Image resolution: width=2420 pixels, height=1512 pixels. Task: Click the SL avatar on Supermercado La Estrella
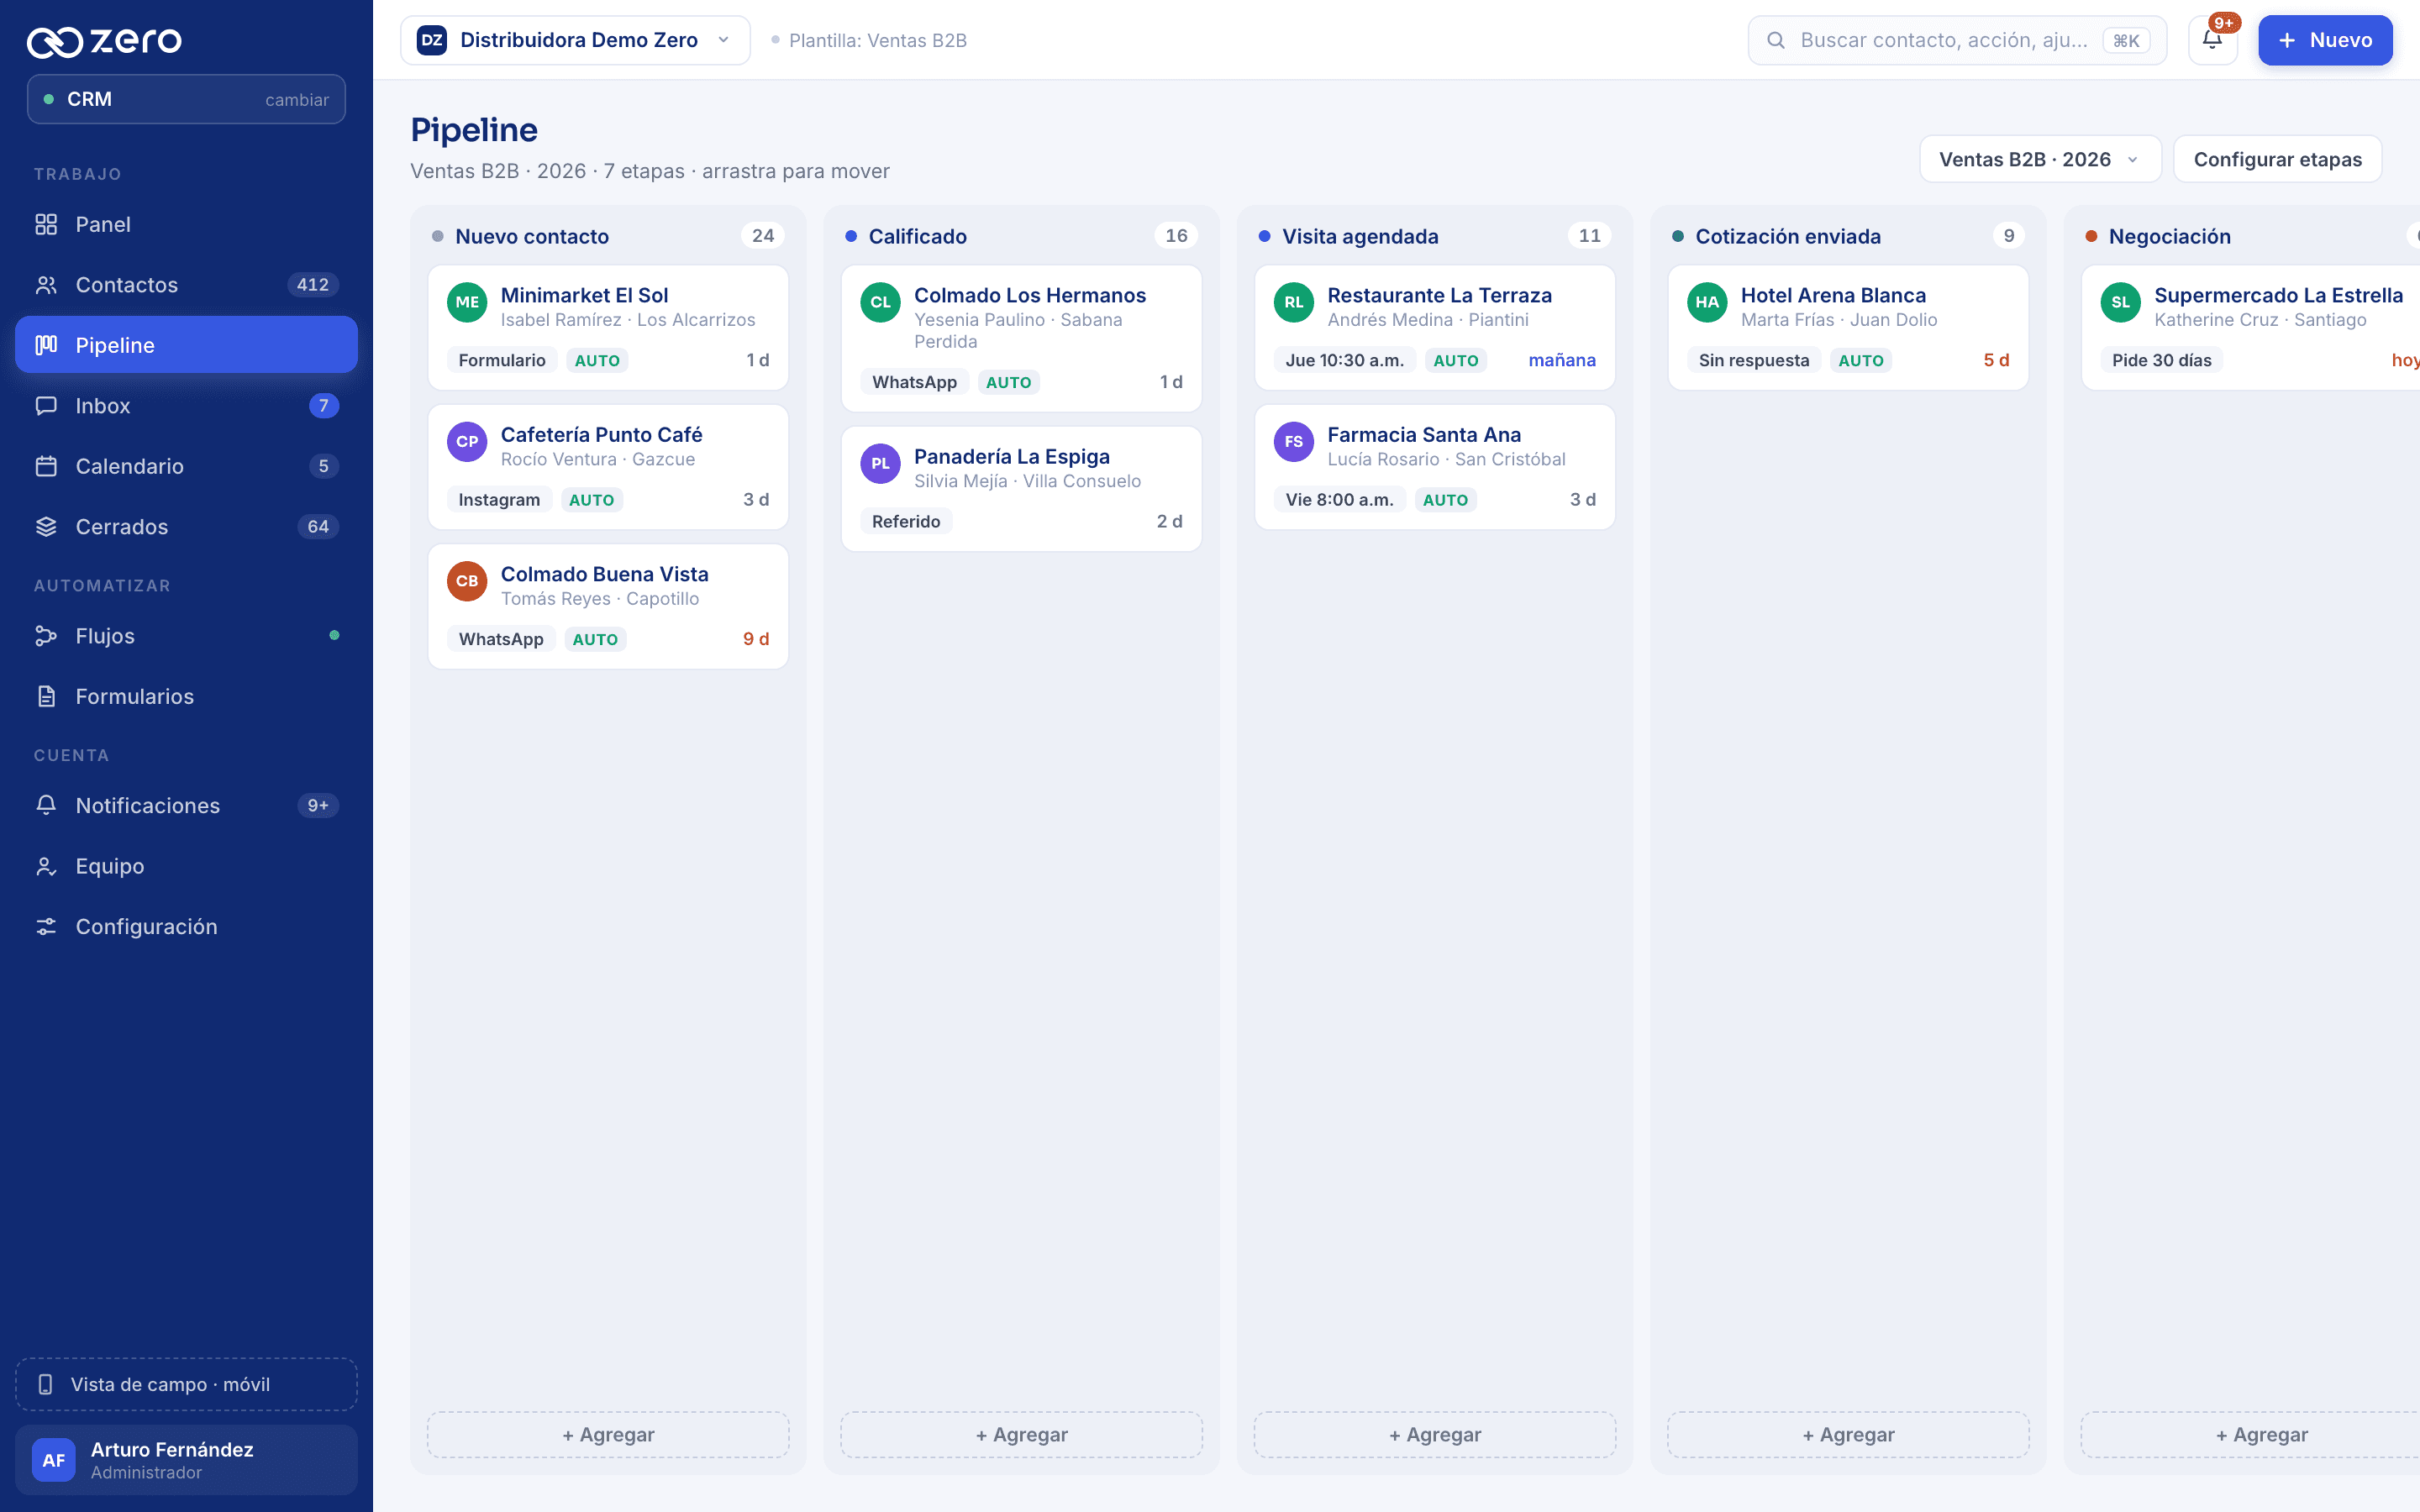[x=2120, y=302]
